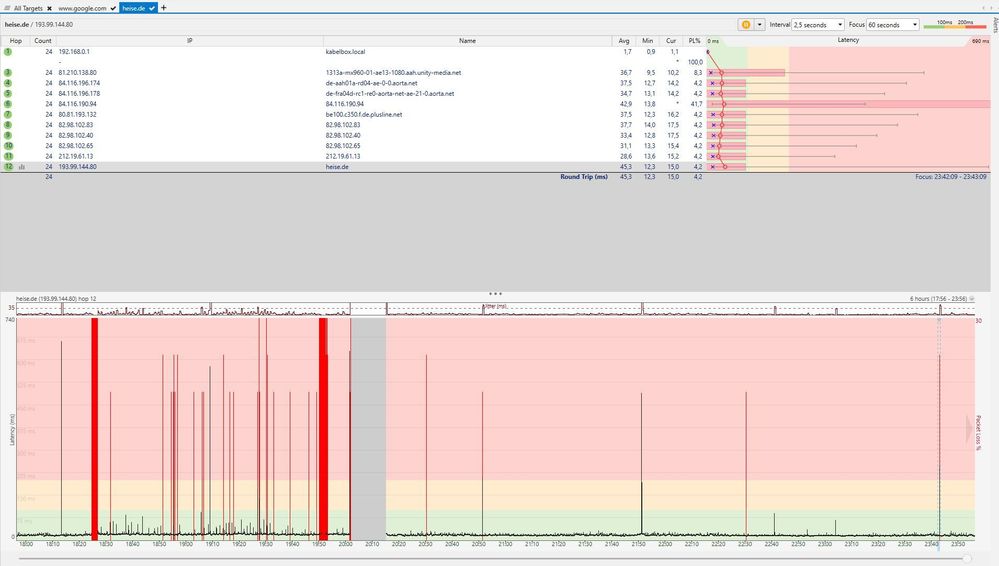Click the gray no-data gap near 20:10
999x566 pixels.
[x=368, y=428]
